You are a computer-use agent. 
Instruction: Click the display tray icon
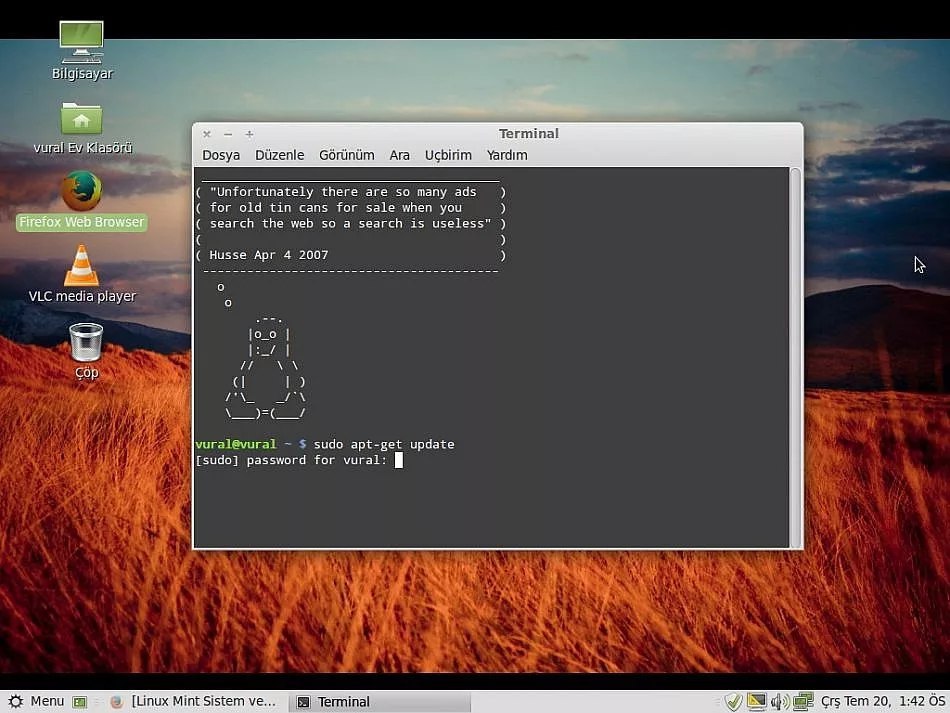click(756, 701)
